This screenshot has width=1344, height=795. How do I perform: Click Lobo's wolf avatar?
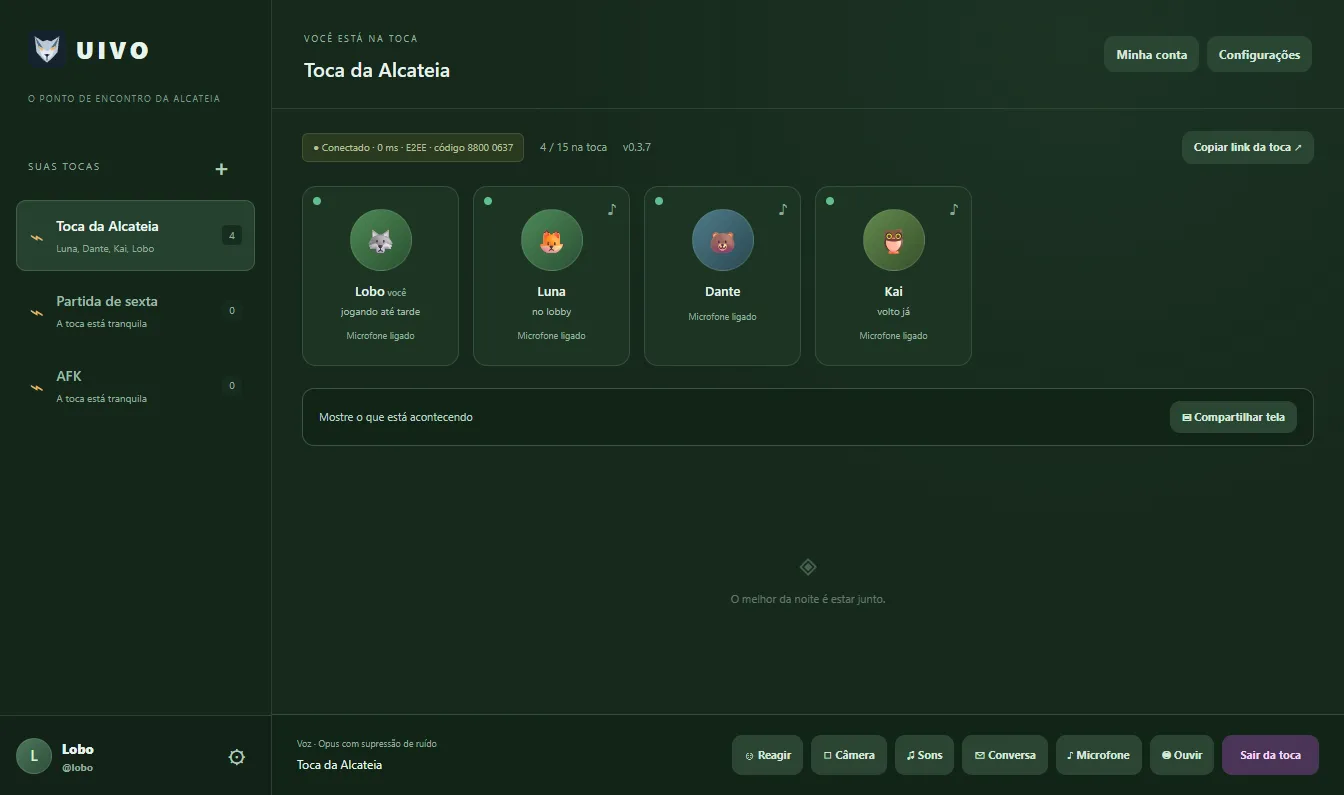tap(381, 240)
